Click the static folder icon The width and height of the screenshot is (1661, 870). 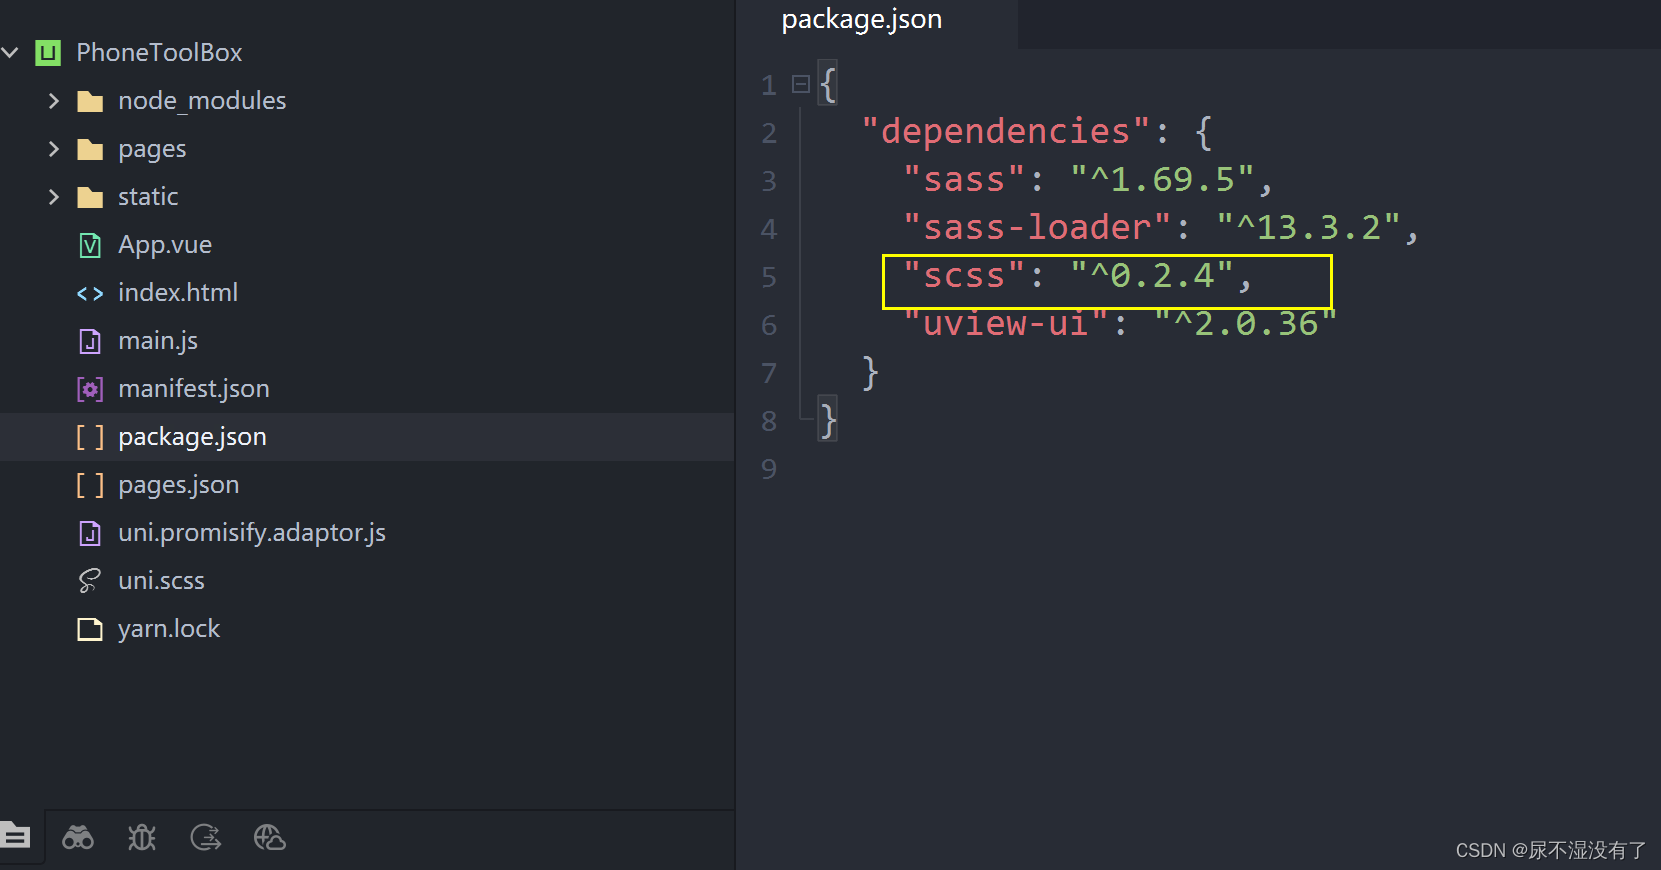coord(90,197)
